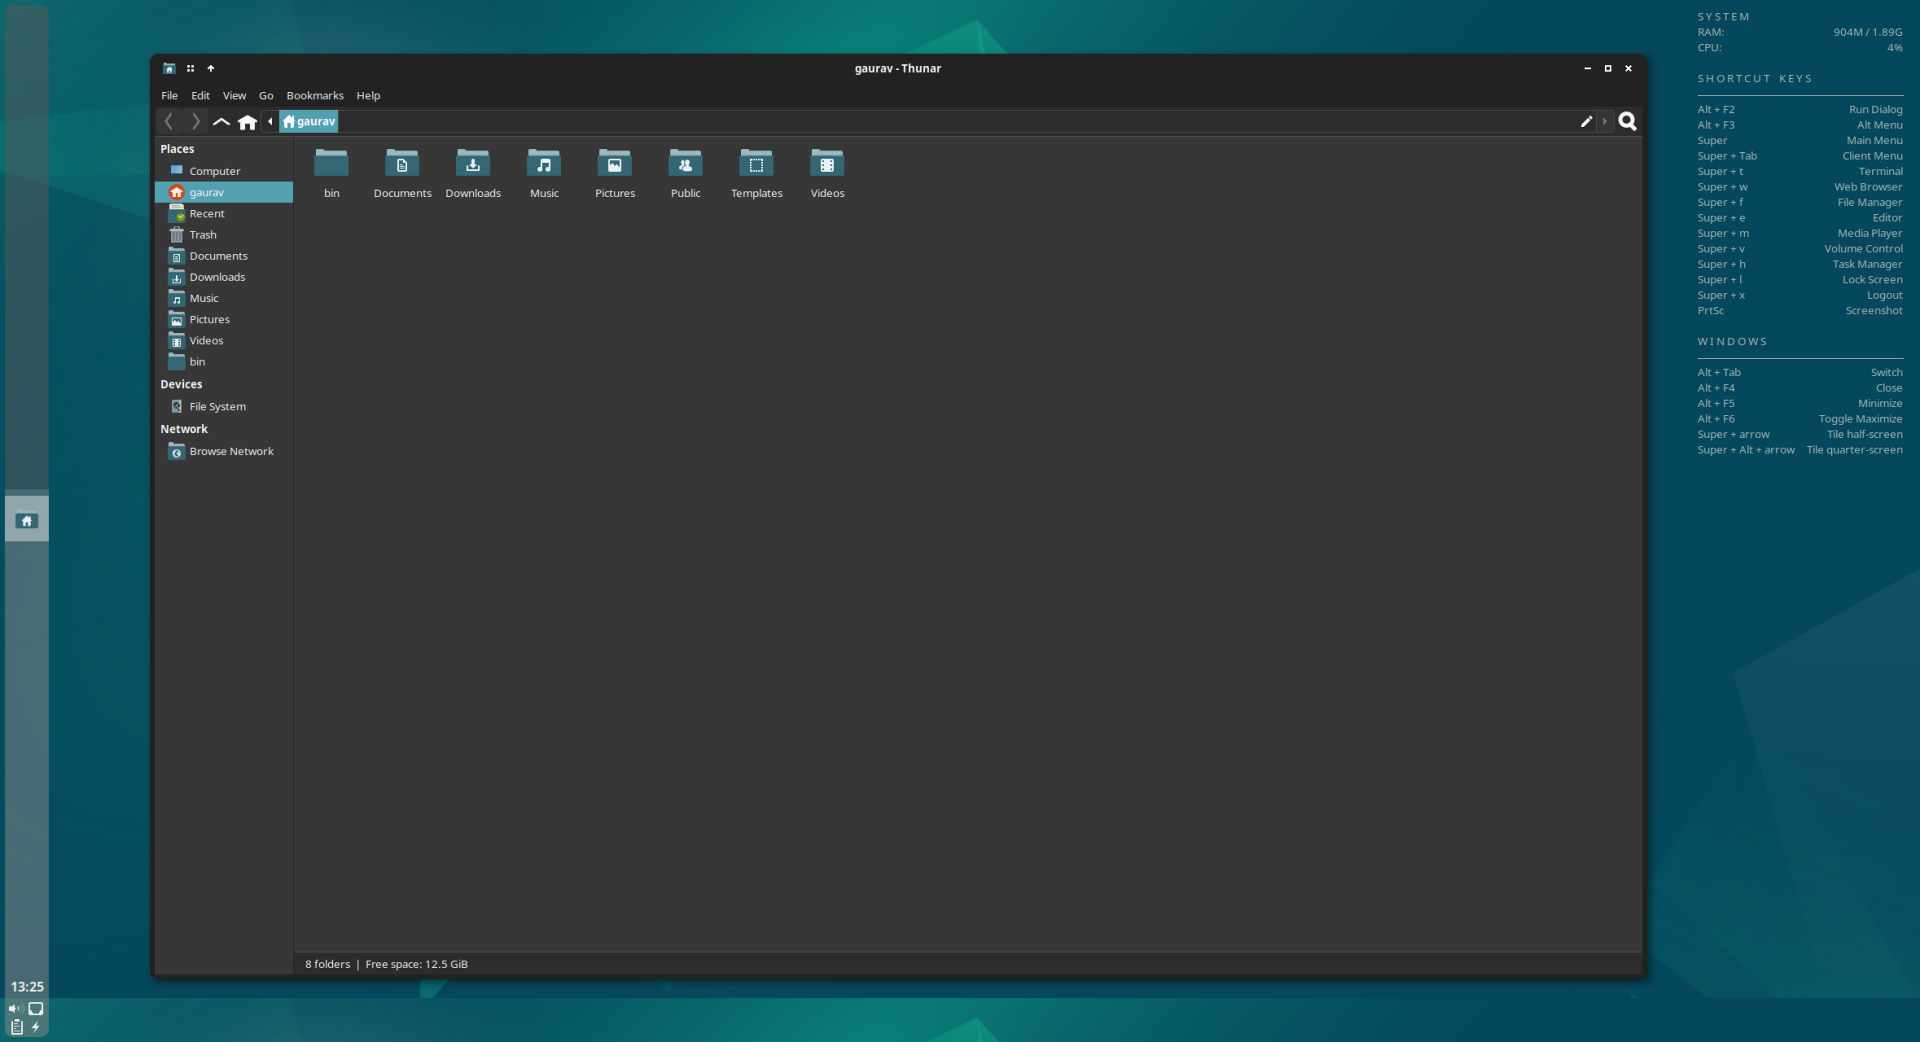Open the bin folder icon in the main pane
Image resolution: width=1920 pixels, height=1042 pixels.
(331, 163)
